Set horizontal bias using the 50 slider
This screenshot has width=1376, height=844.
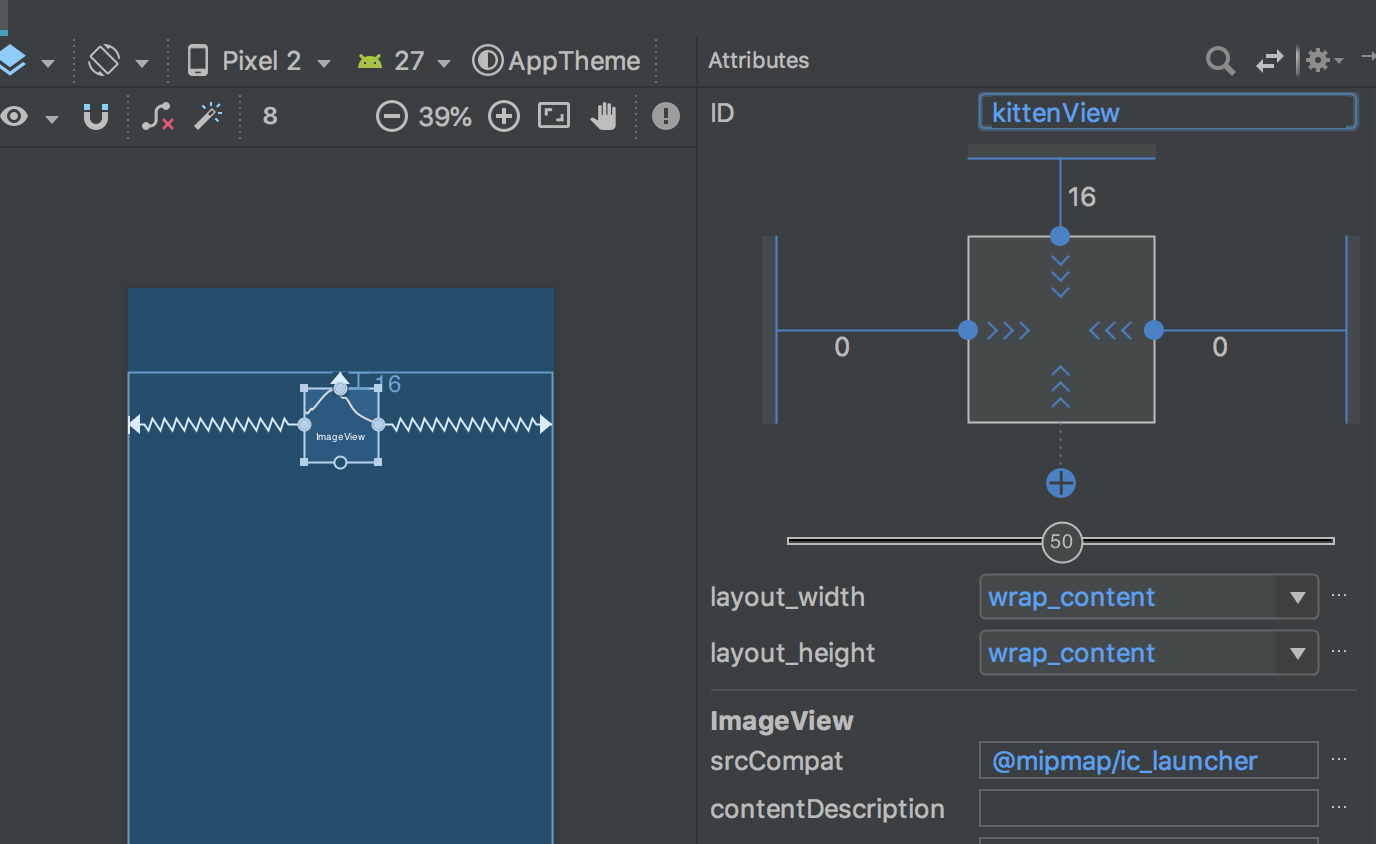click(x=1061, y=542)
